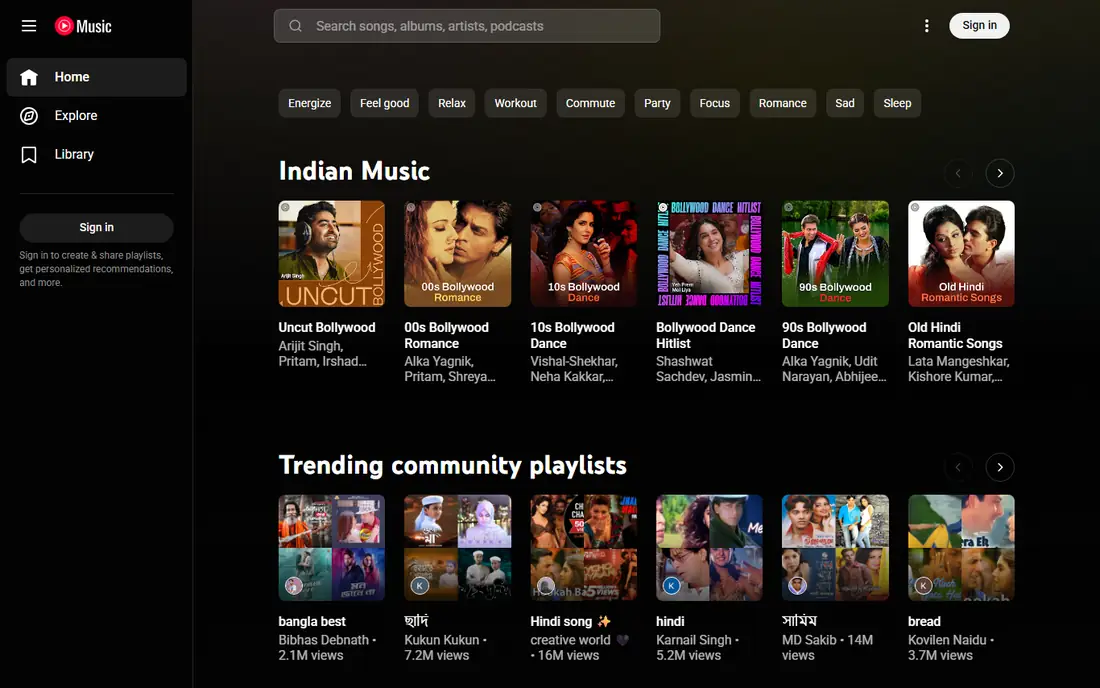Click the Indian Music section heading
The width and height of the screenshot is (1100, 688).
pyautogui.click(x=354, y=171)
